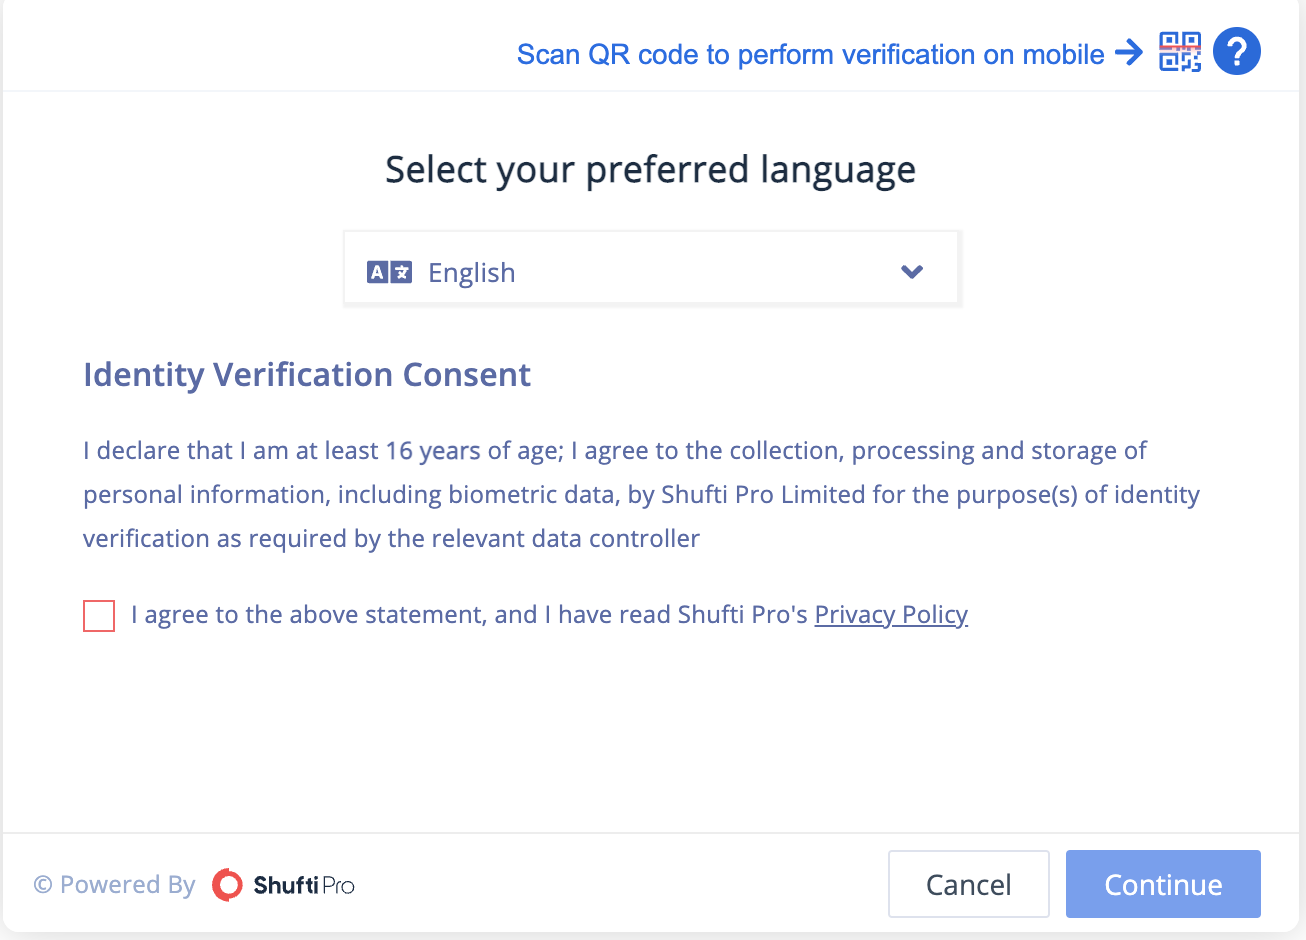Image resolution: width=1306 pixels, height=940 pixels.
Task: Click the arrow pointing to the QR code
Action: pyautogui.click(x=1129, y=52)
